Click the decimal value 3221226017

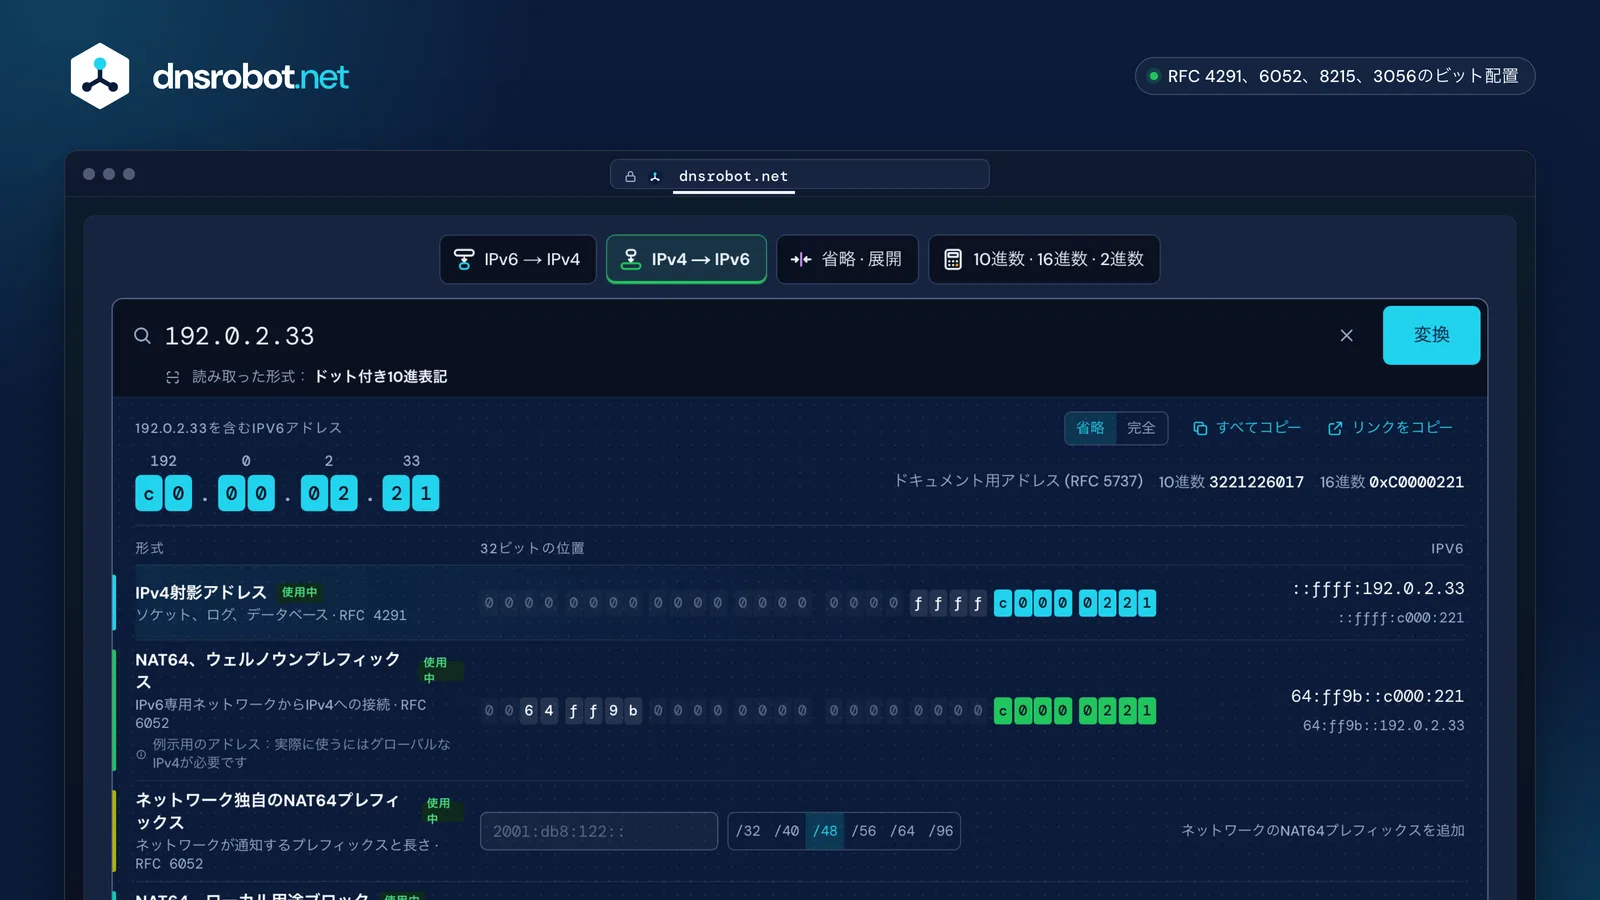click(1256, 482)
